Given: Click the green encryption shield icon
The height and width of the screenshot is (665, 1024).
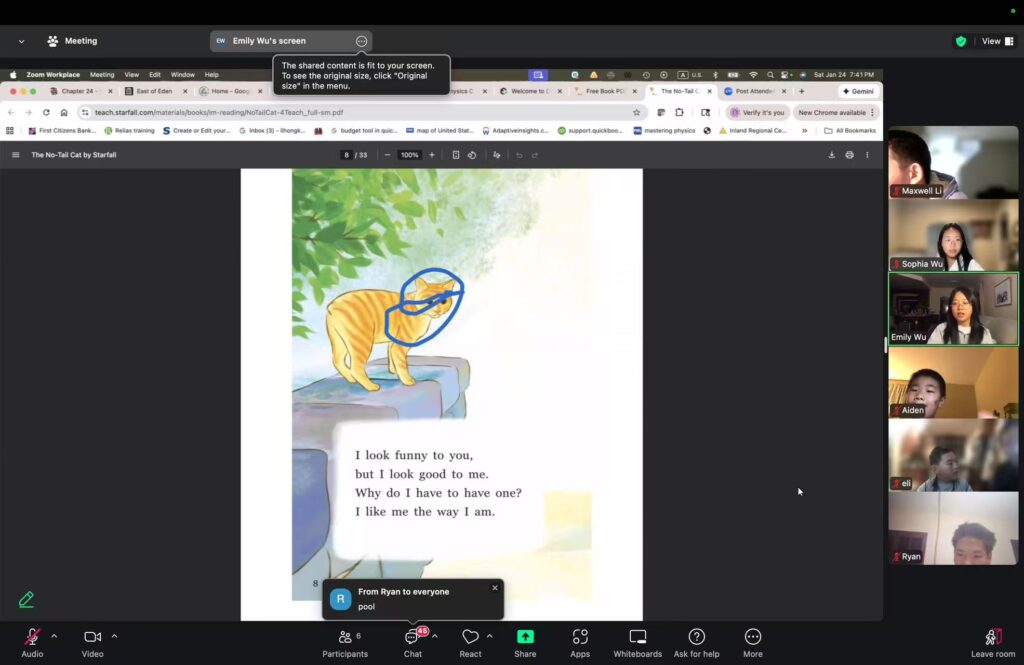Looking at the screenshot, I should pyautogui.click(x=961, y=41).
